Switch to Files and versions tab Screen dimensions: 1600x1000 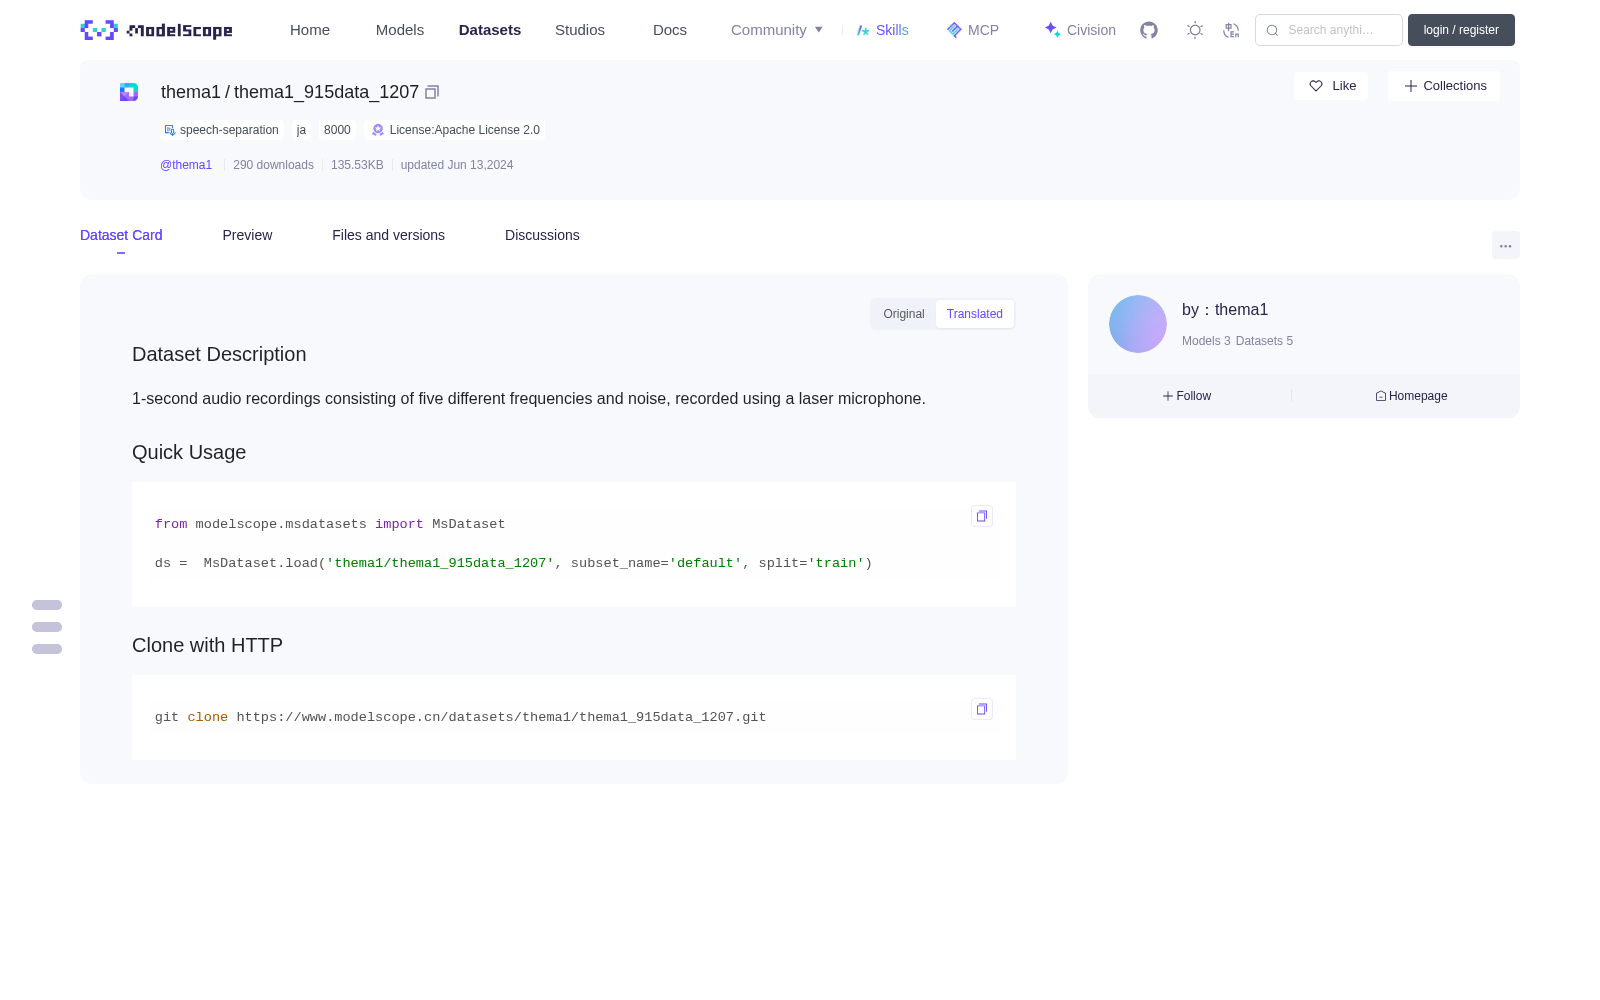click(x=388, y=235)
